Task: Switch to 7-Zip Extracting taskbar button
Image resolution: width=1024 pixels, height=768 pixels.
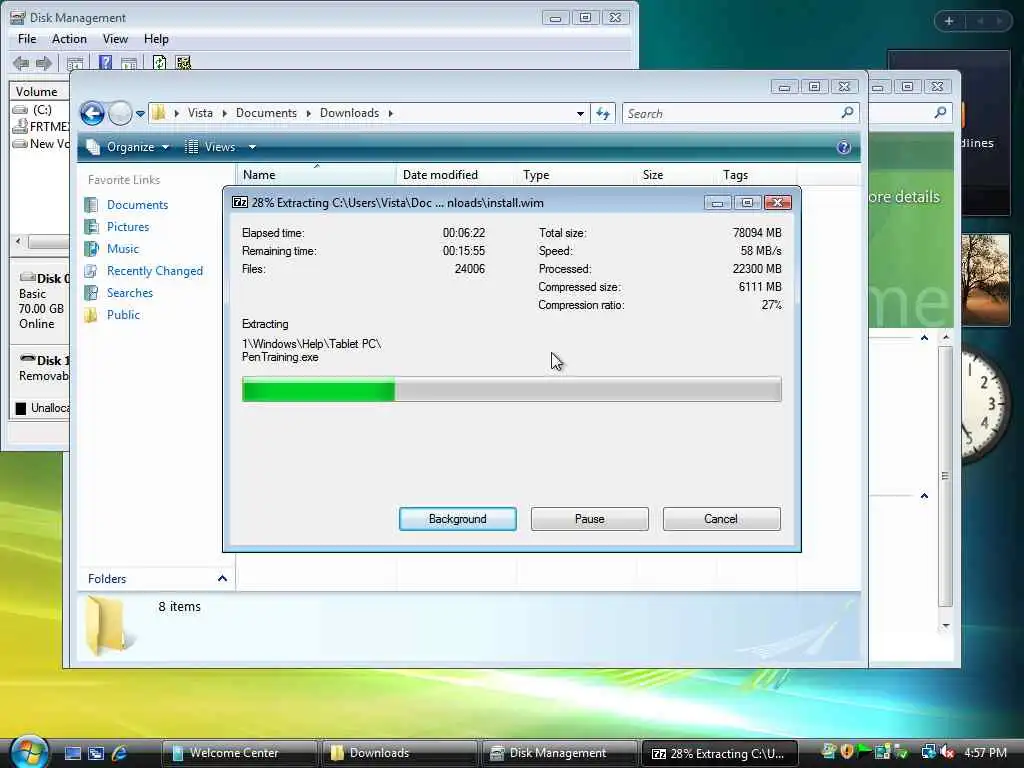Action: point(720,753)
